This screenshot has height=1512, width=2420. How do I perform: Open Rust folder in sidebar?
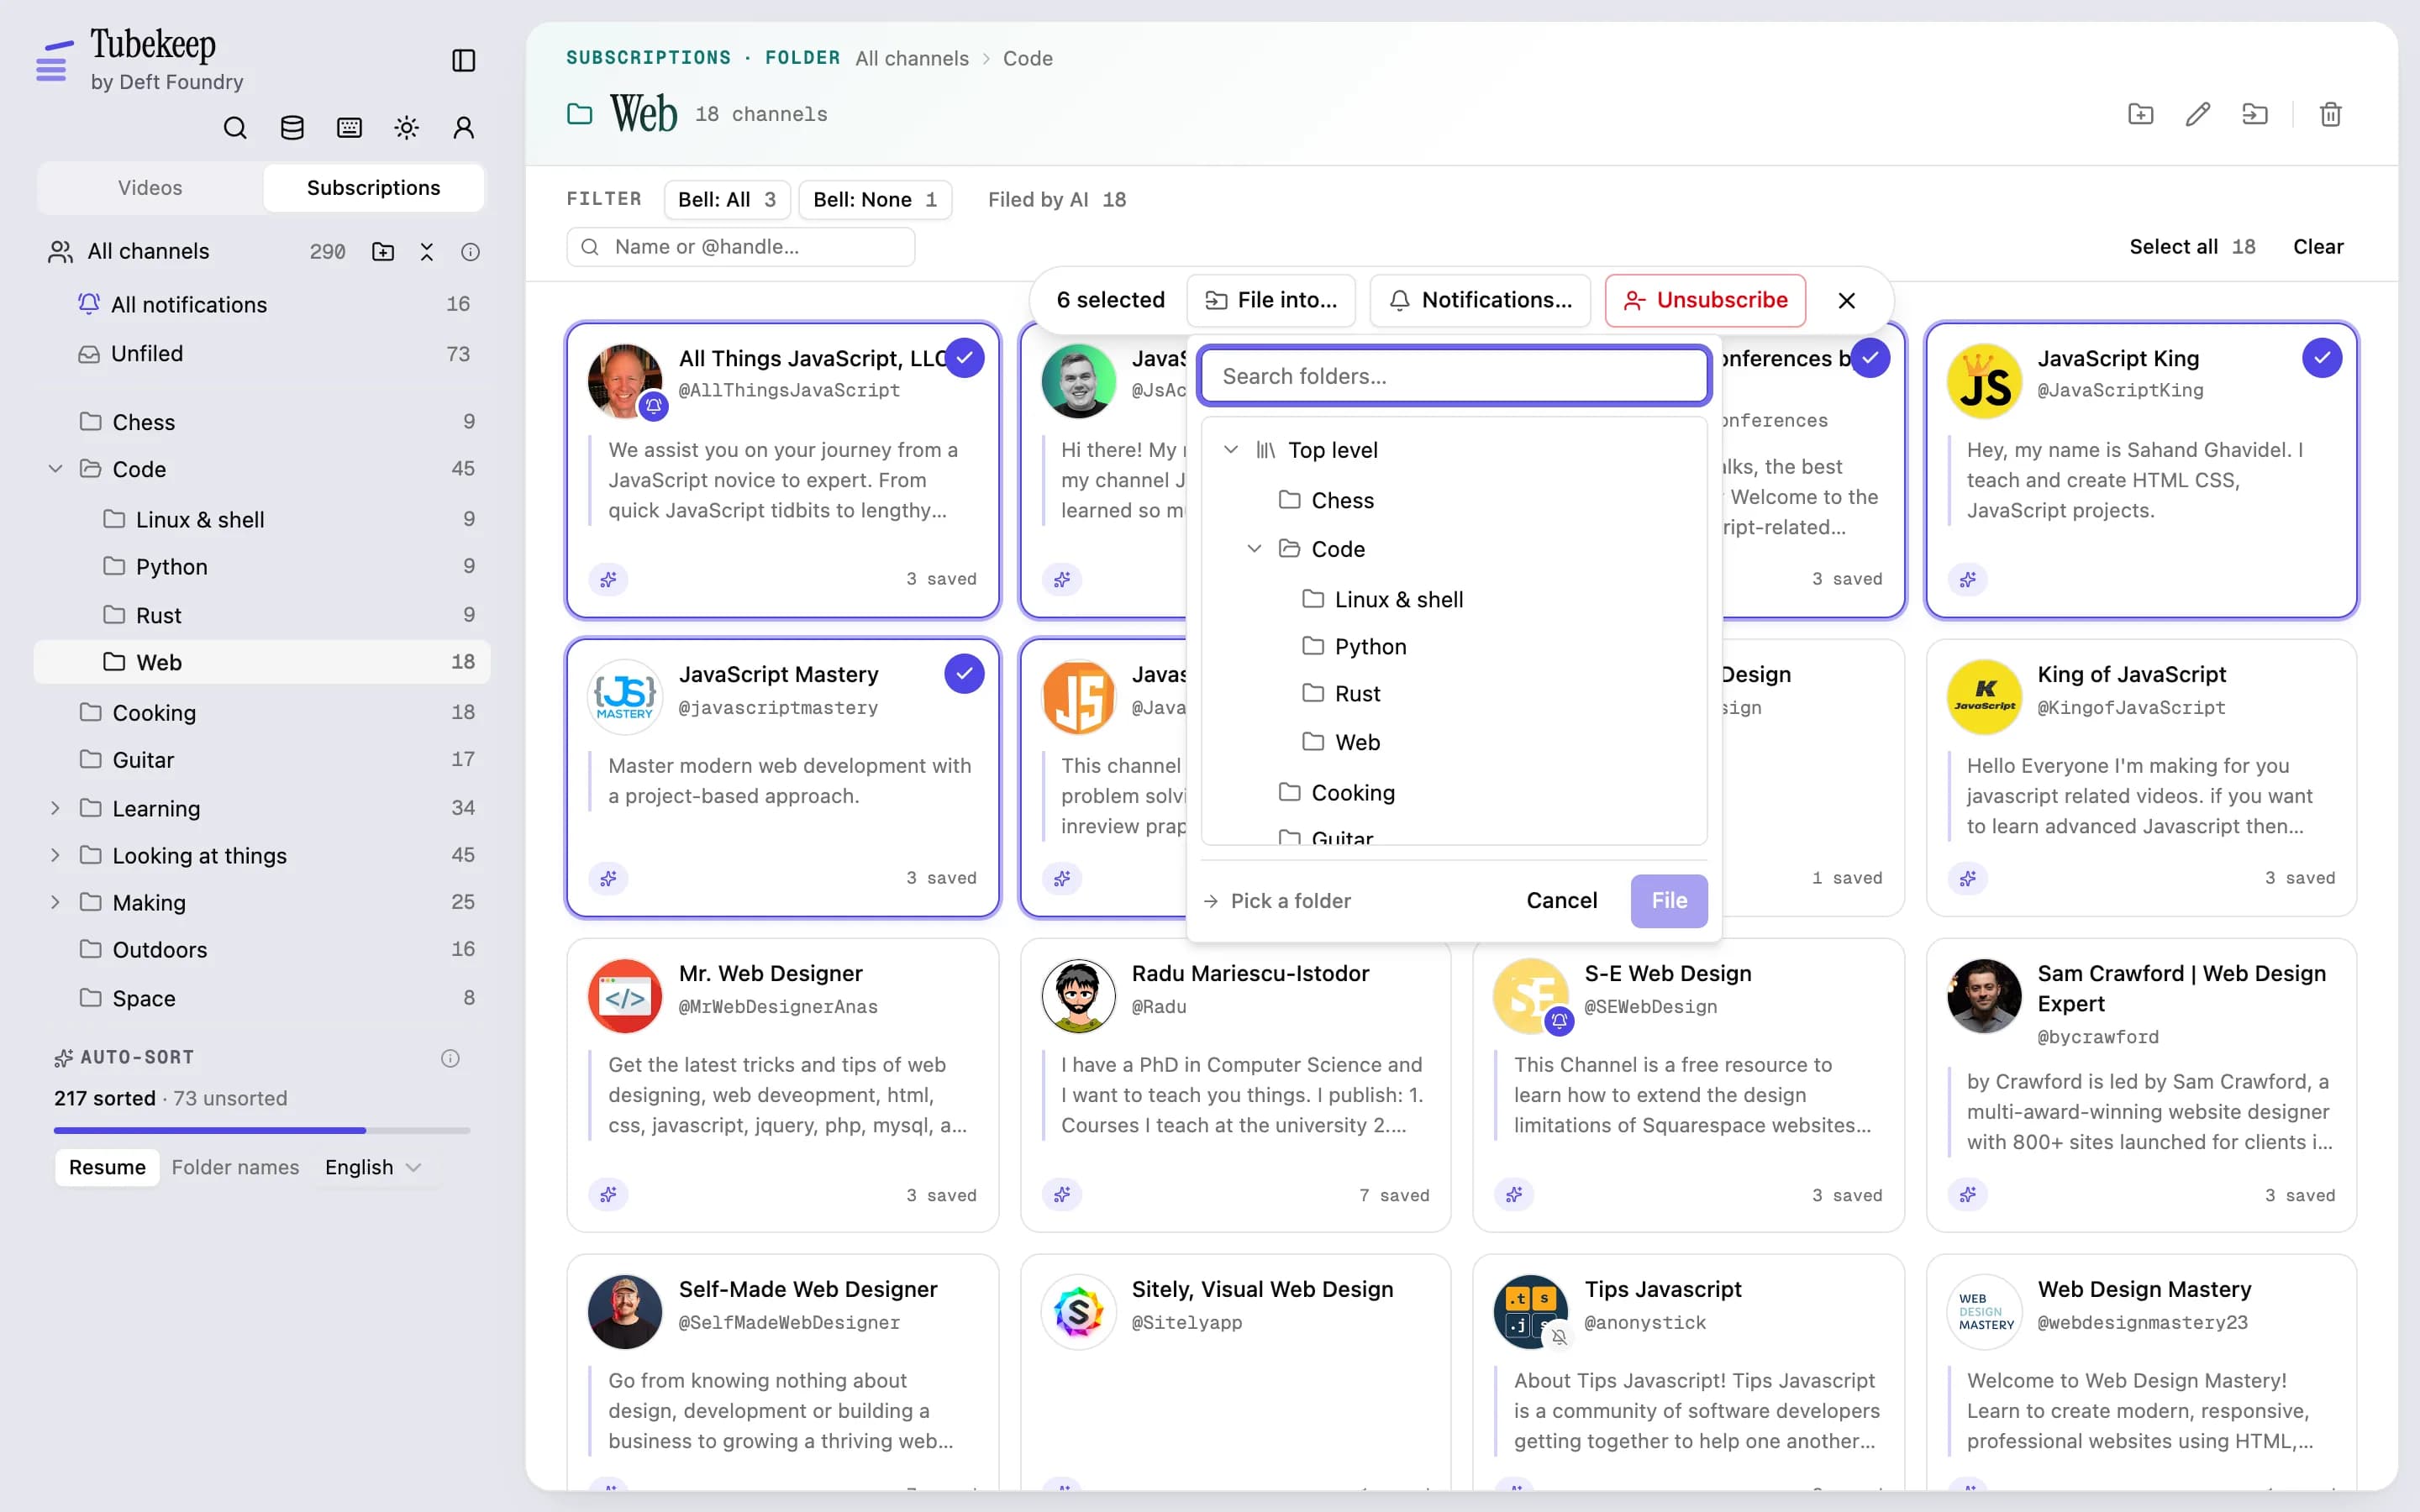pyautogui.click(x=262, y=615)
